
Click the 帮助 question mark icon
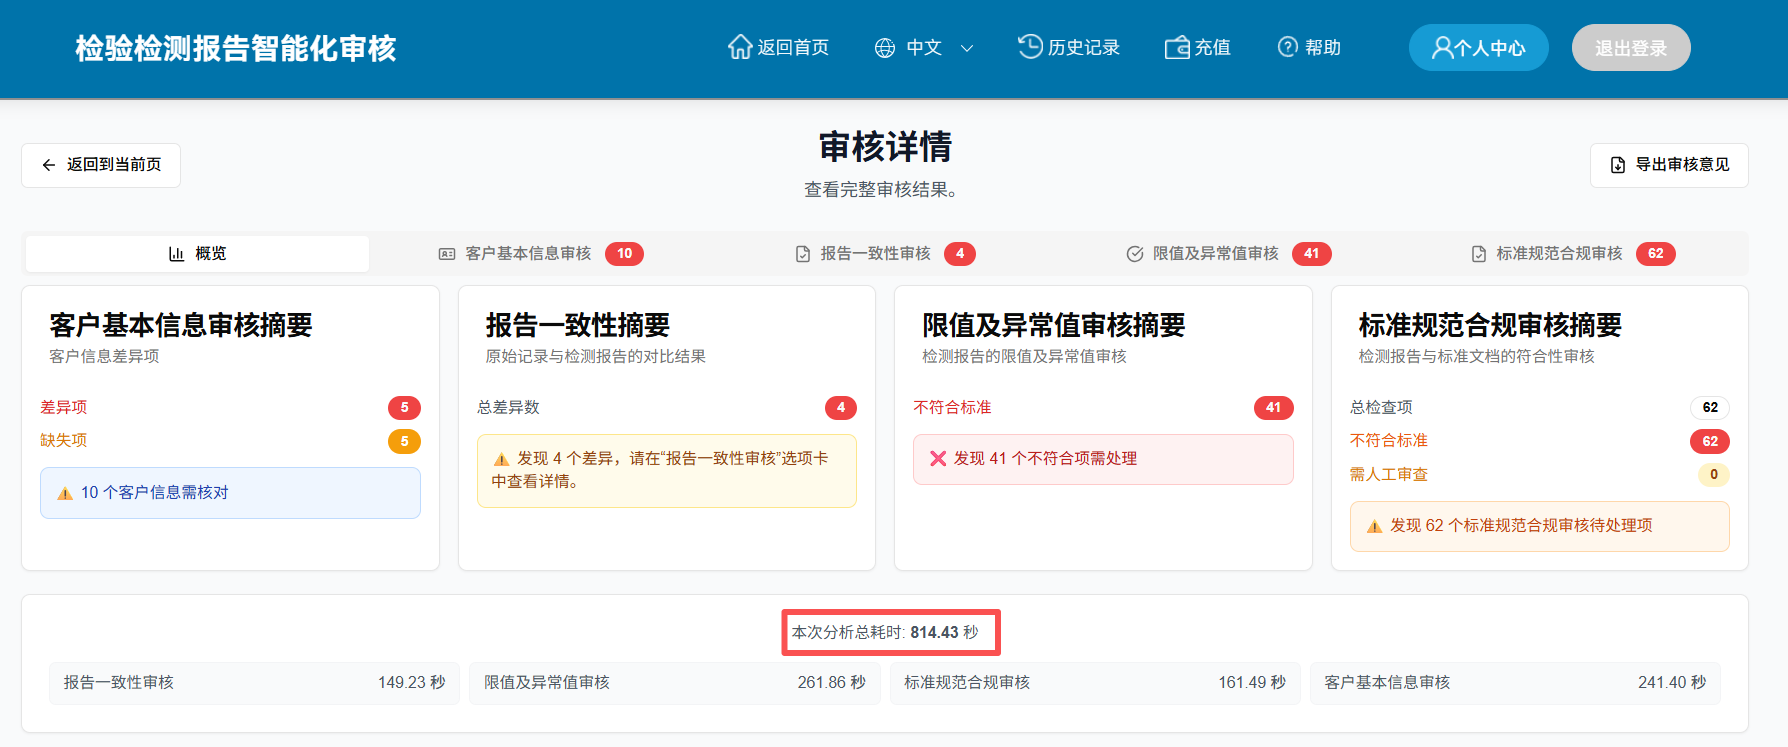coord(1288,47)
